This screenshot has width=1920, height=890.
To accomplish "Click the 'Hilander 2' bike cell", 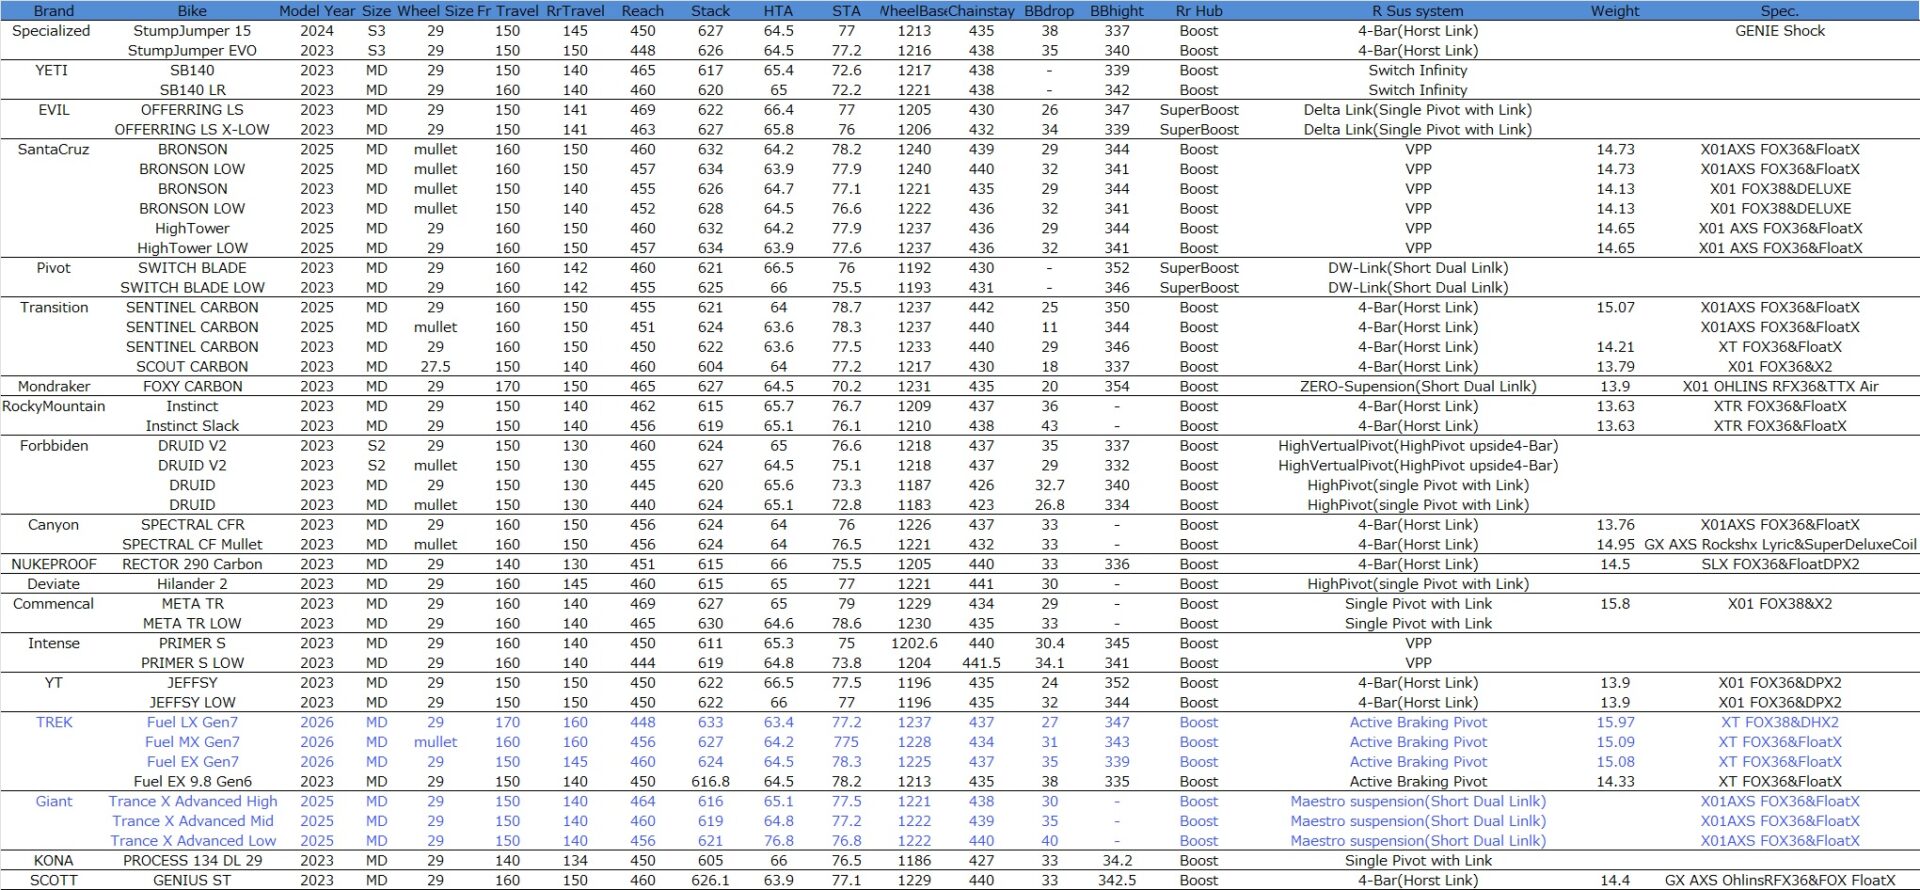I will tap(192, 584).
